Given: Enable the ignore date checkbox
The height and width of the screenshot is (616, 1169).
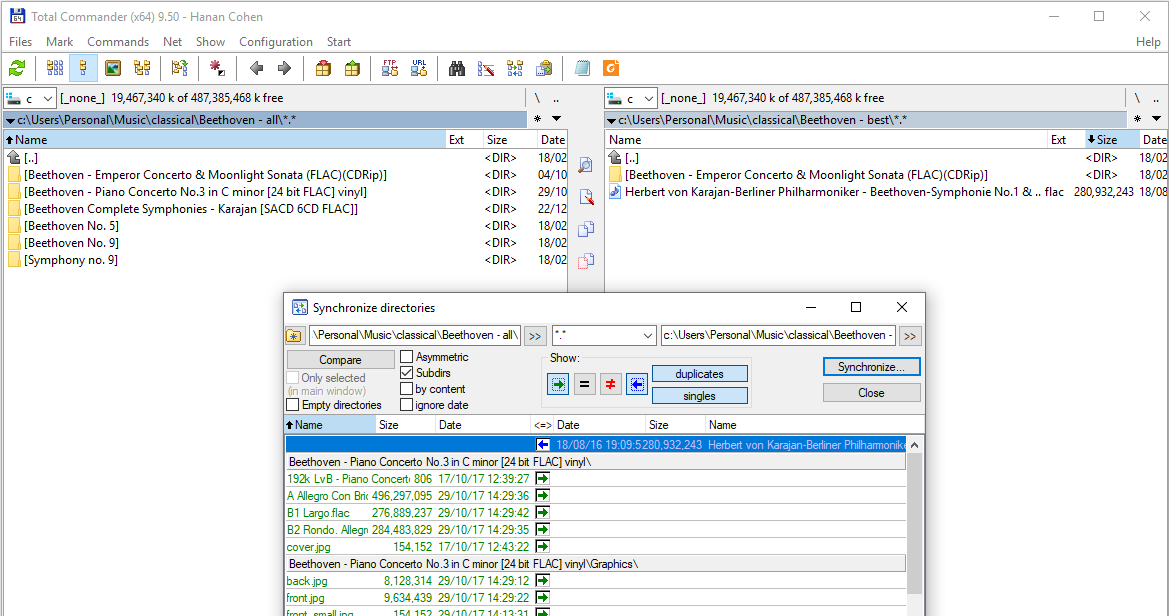Looking at the screenshot, I should (x=406, y=405).
